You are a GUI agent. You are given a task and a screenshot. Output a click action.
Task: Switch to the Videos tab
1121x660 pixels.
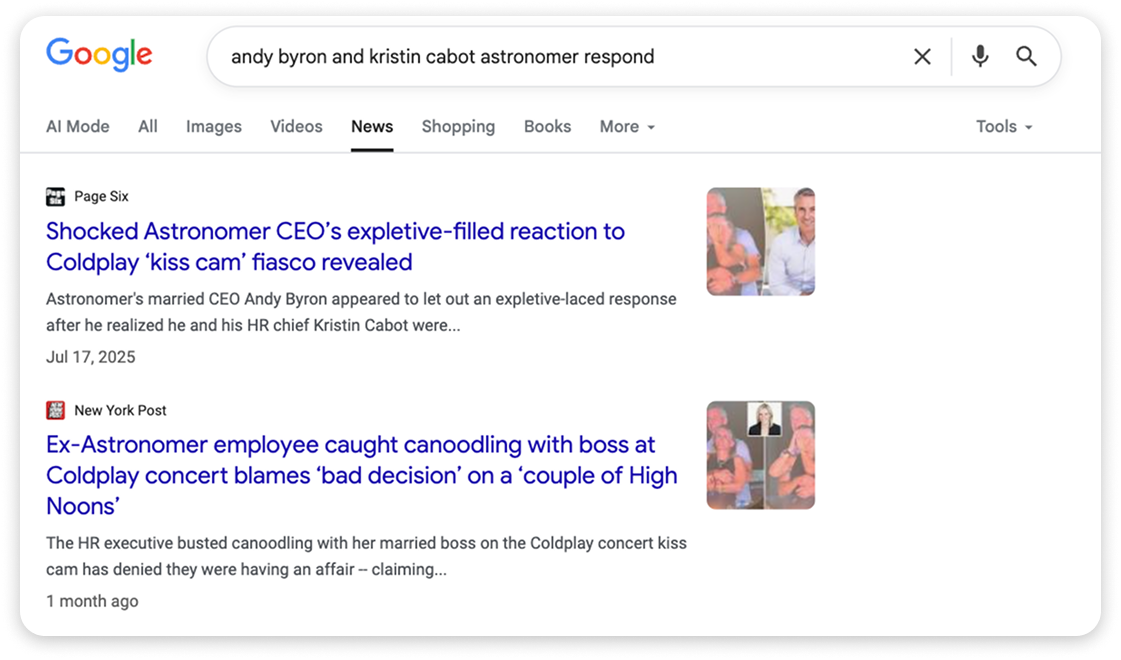[295, 126]
